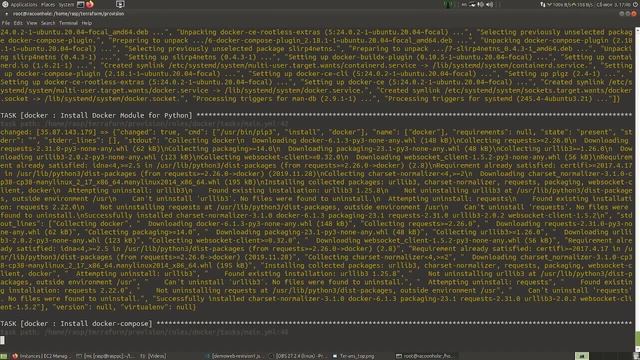Open the Places menu in top panel

48,4
